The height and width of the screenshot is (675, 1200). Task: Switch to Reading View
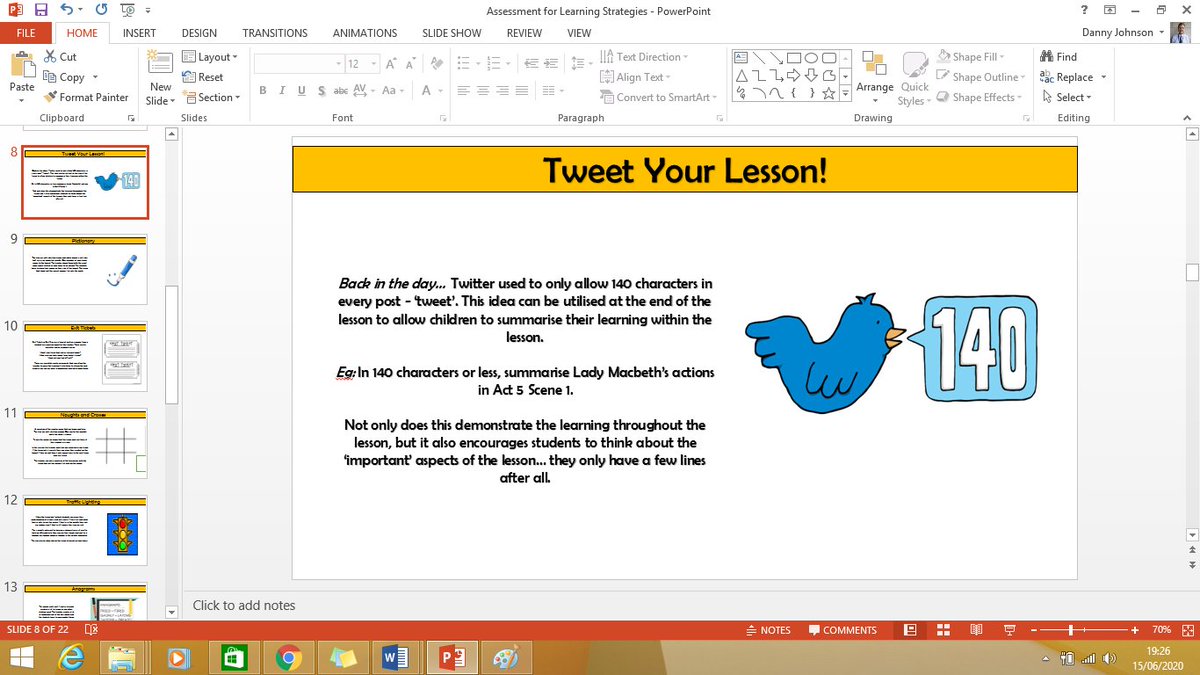pyautogui.click(x=976, y=630)
